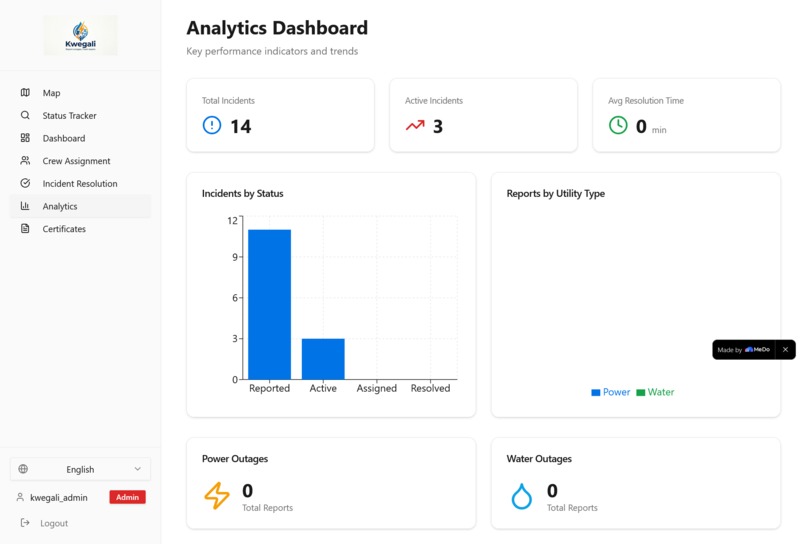Click the Total Incidents value 14
This screenshot has width=806, height=544.
click(241, 126)
